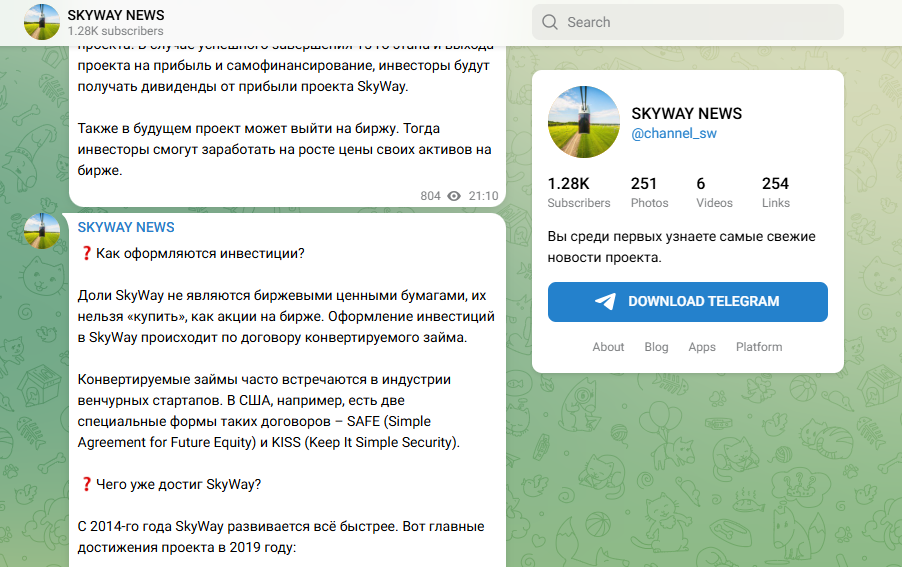Open the large channel avatar in info card
Viewport: 902px width, 567px height.
pyautogui.click(x=584, y=122)
